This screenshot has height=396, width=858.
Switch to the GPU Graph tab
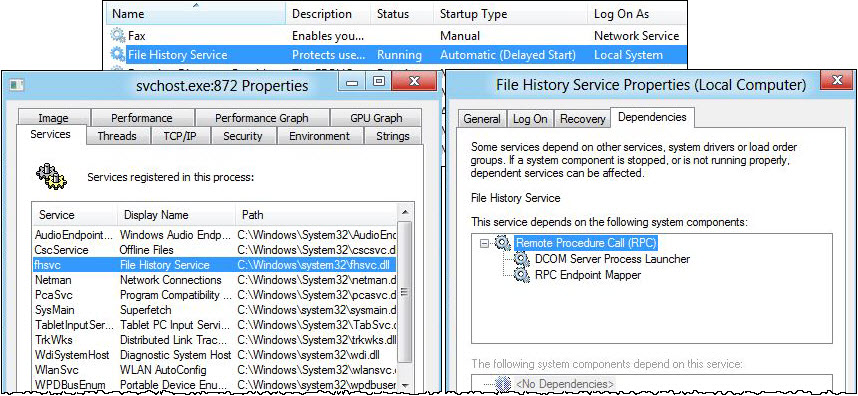376,118
